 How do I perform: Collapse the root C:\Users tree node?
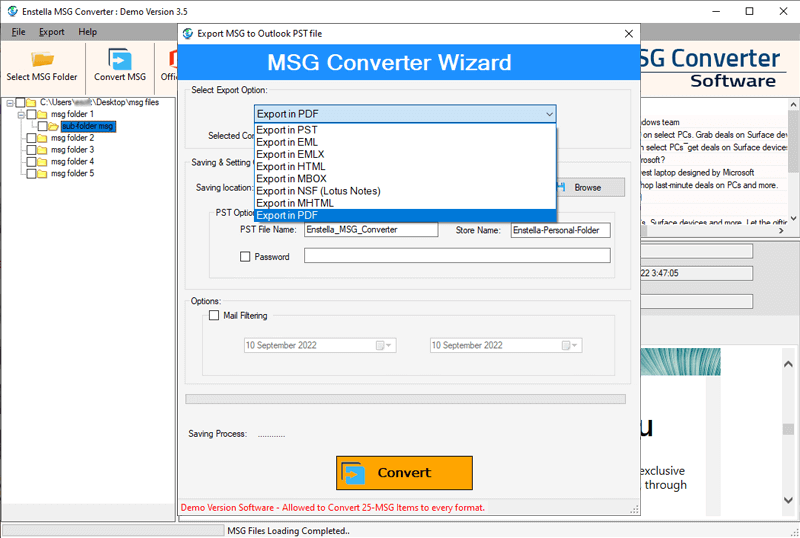point(10,103)
